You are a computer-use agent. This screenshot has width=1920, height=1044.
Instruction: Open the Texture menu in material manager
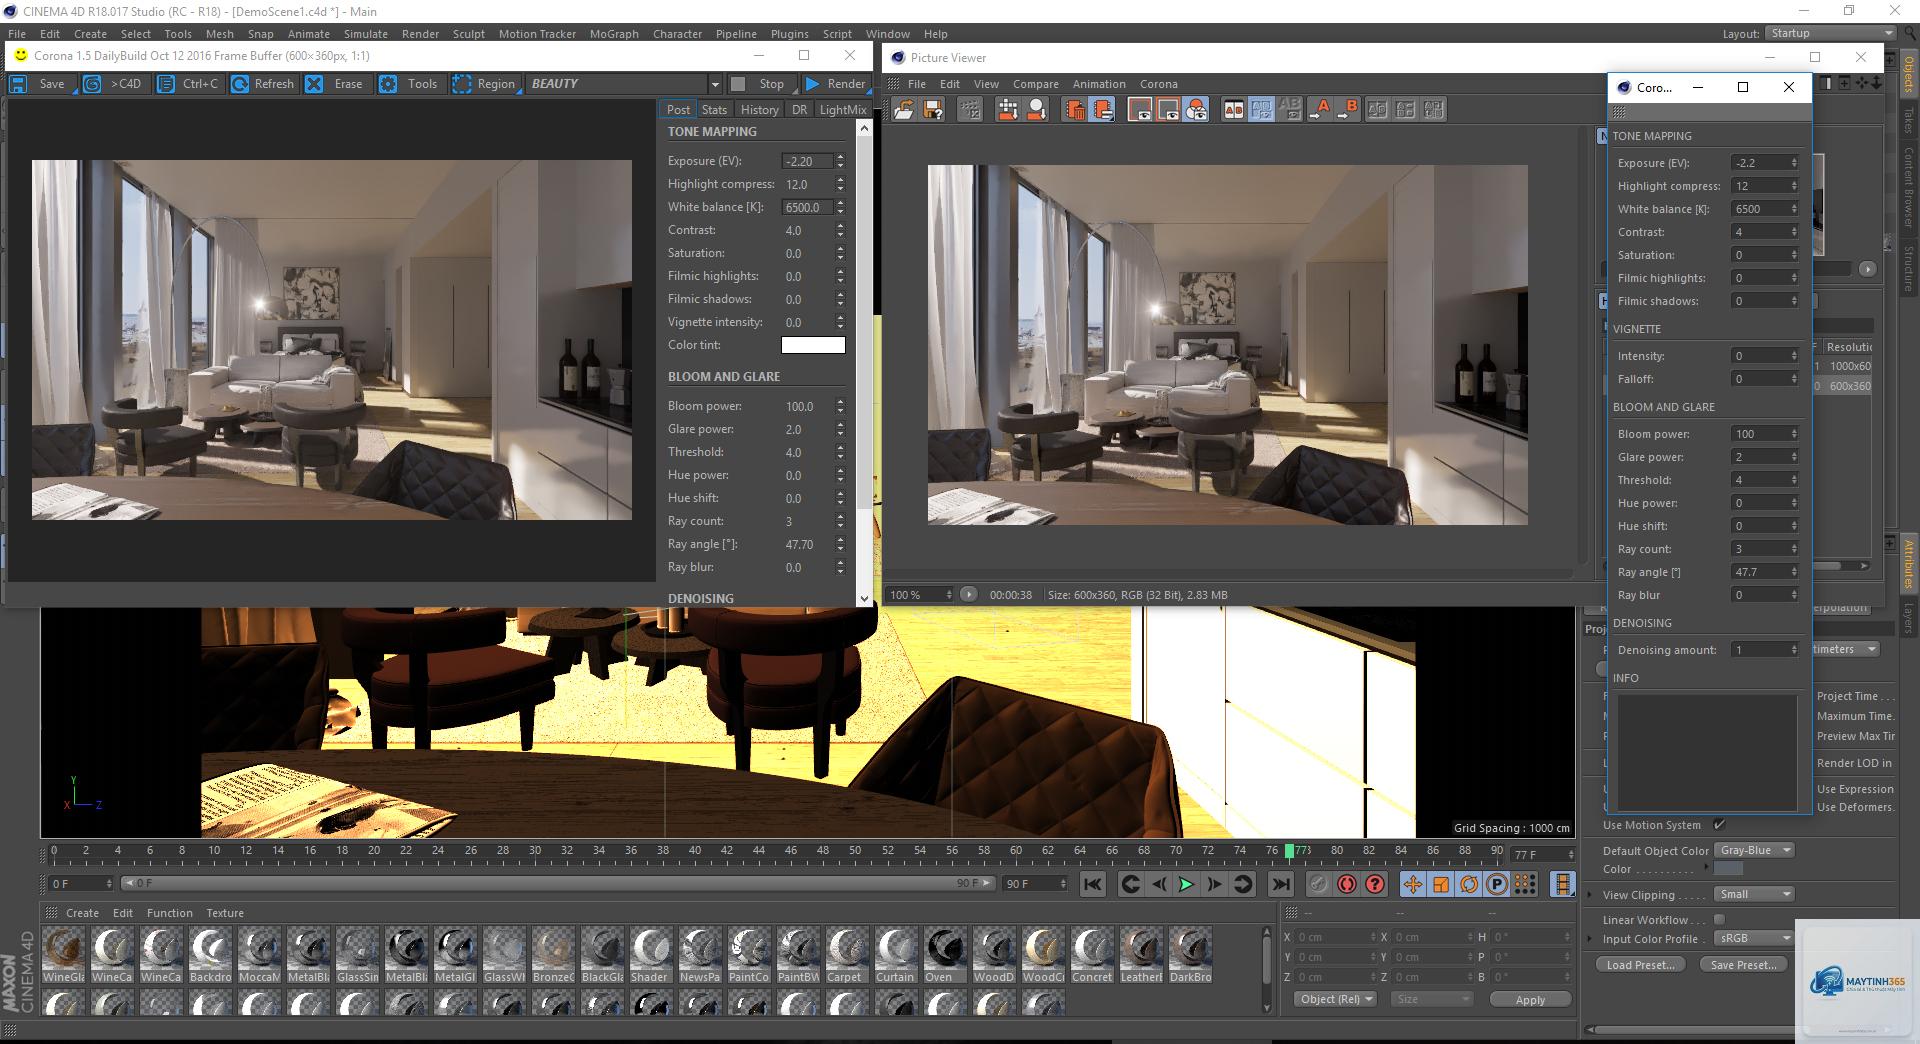click(225, 913)
